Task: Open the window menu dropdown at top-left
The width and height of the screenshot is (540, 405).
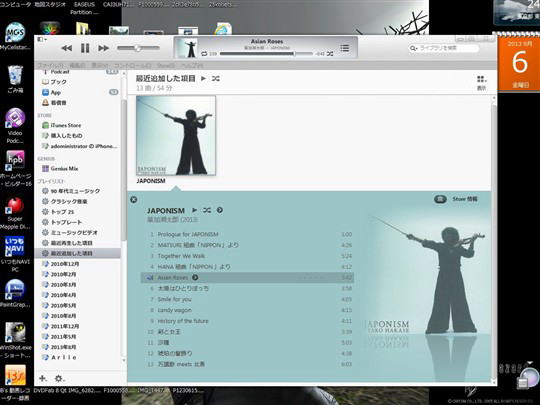Action: click(42, 39)
